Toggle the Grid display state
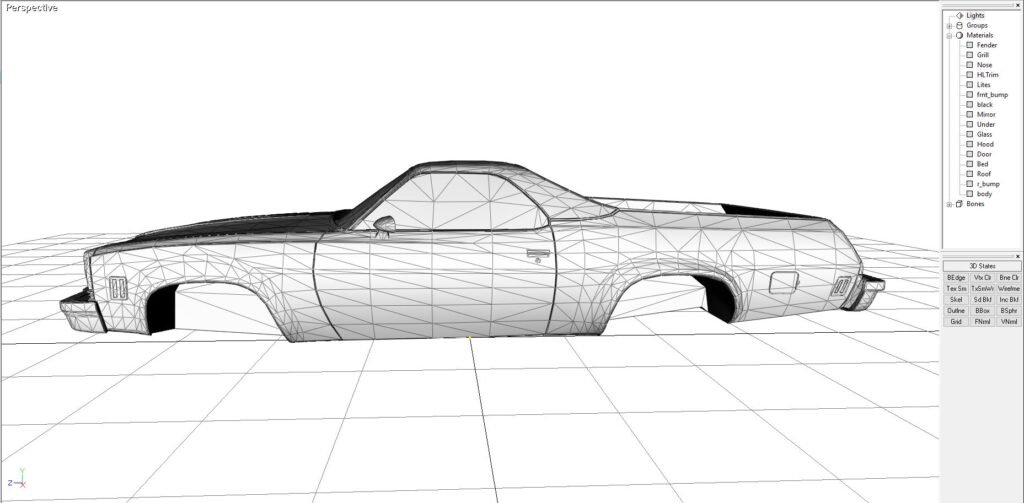 pos(956,321)
